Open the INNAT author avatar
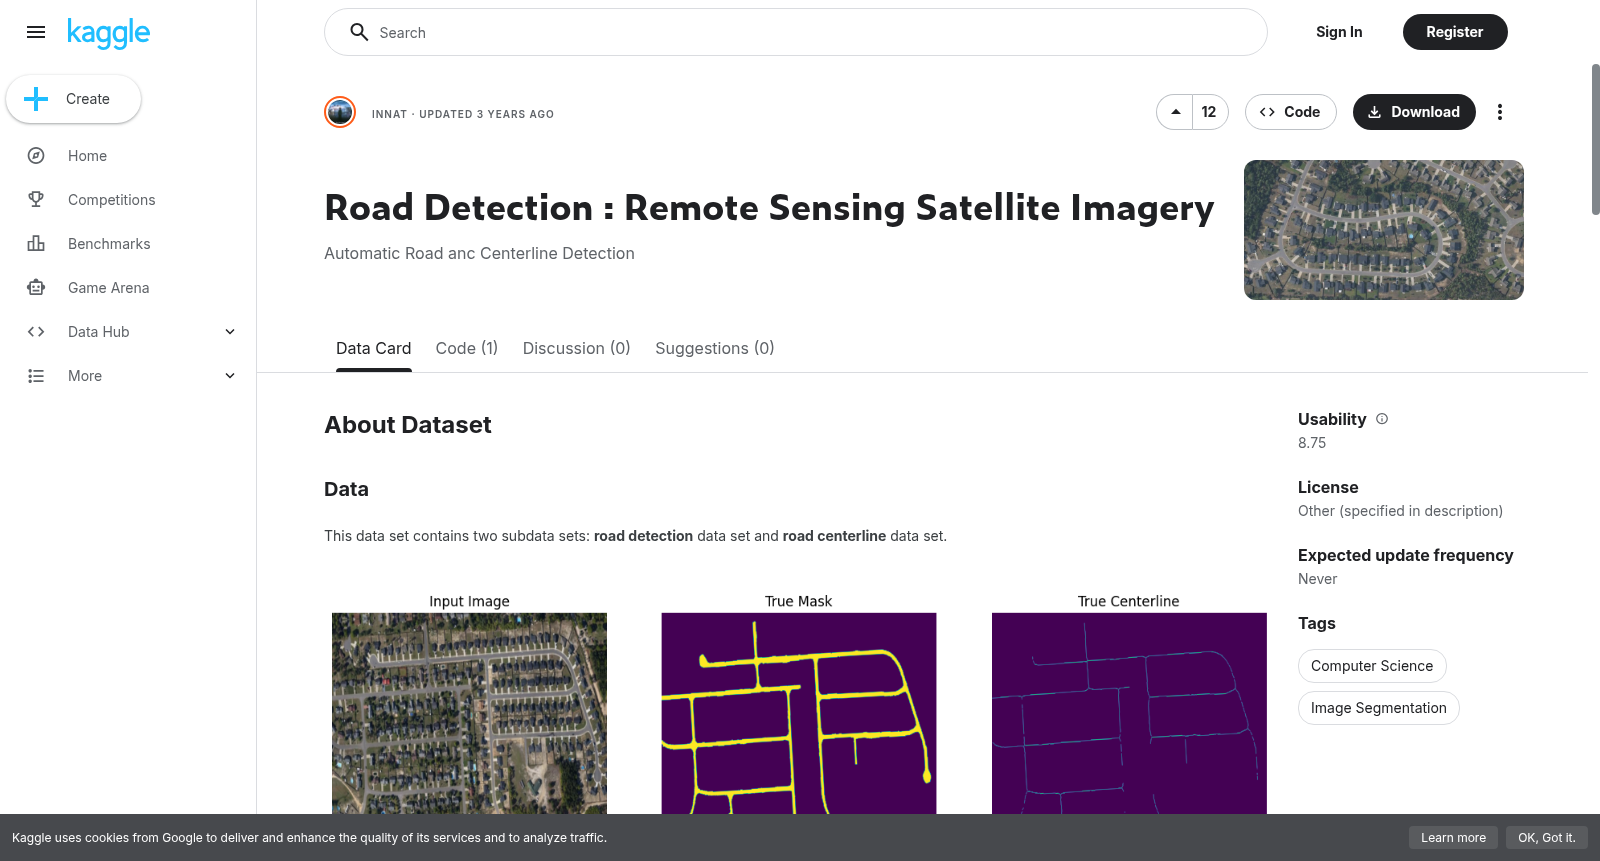This screenshot has height=861, width=1600. [x=340, y=112]
